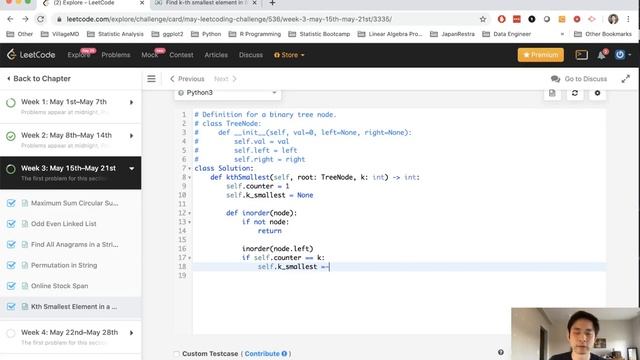Click the browser back arrow
This screenshot has height=360, width=640.
point(10,19)
